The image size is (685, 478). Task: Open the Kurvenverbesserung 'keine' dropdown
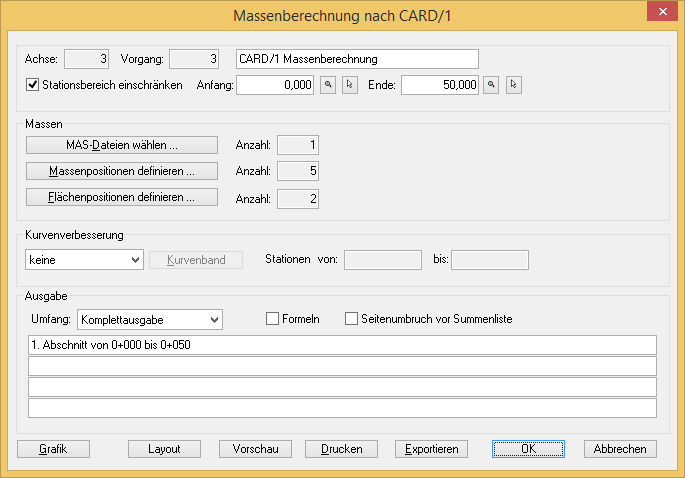coord(84,260)
